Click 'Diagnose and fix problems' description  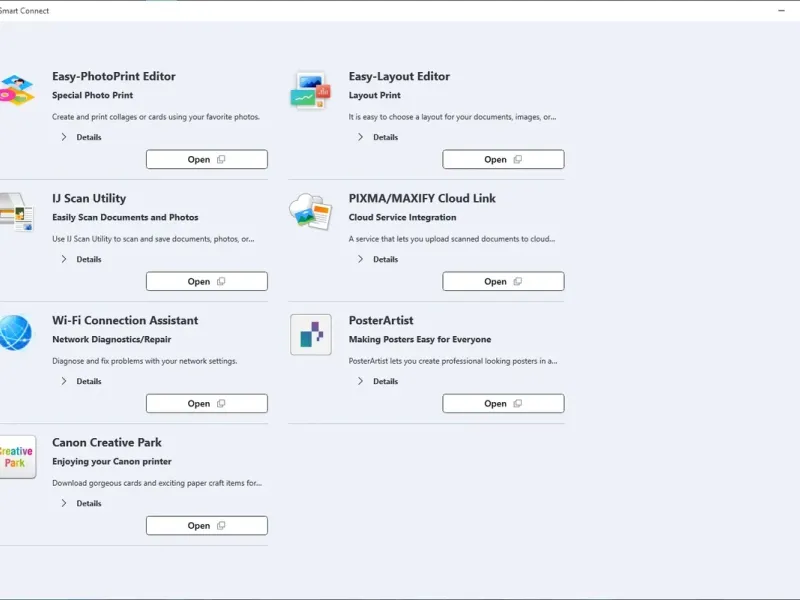(x=144, y=361)
